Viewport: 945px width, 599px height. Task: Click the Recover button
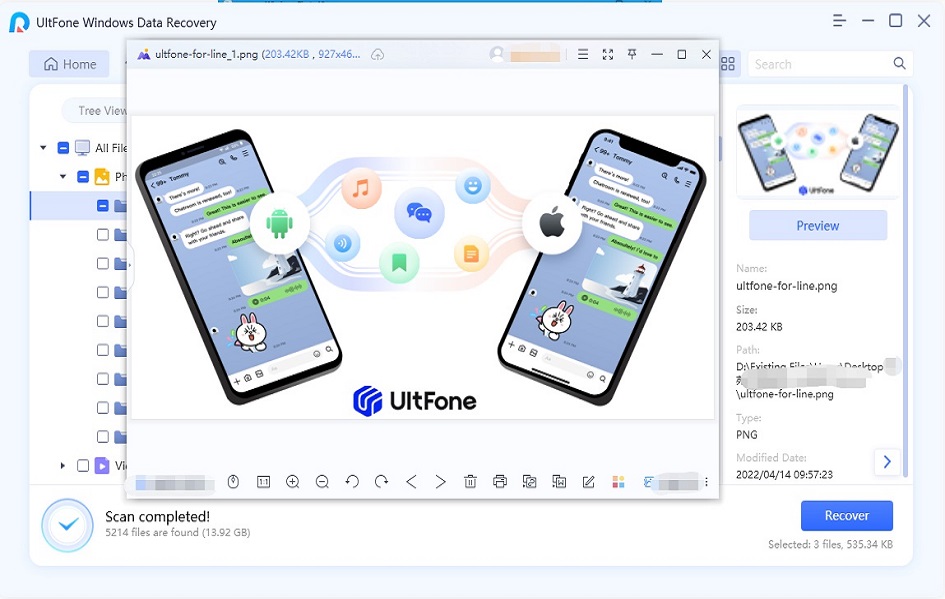847,516
